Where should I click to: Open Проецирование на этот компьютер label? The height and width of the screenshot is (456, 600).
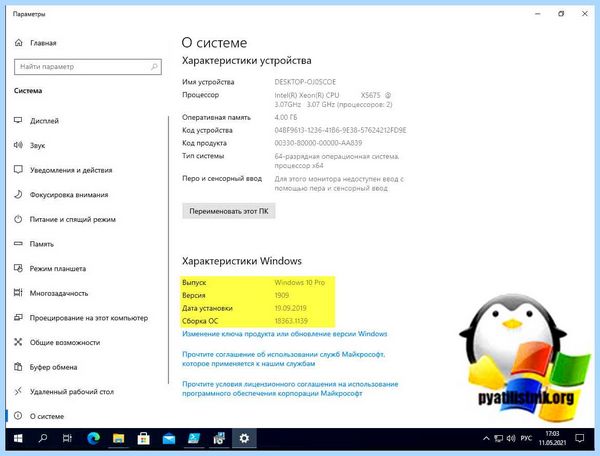point(89,318)
